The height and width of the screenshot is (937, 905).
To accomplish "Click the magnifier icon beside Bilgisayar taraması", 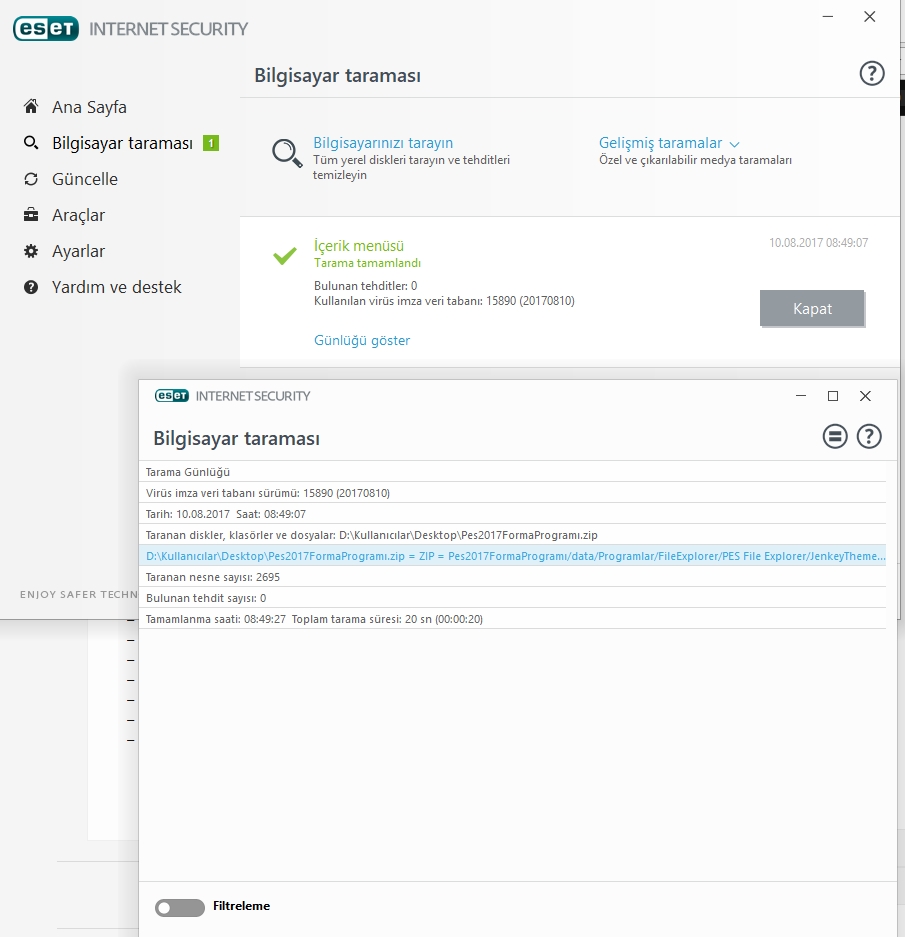I will [31, 143].
